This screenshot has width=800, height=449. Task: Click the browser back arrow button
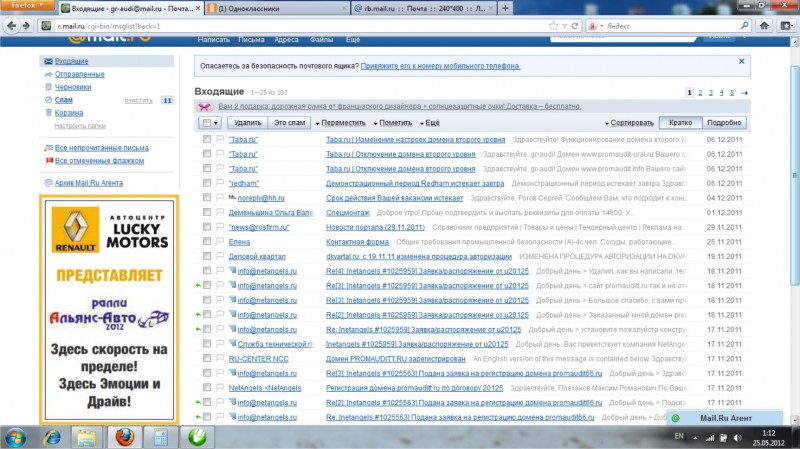pyautogui.click(x=12, y=26)
